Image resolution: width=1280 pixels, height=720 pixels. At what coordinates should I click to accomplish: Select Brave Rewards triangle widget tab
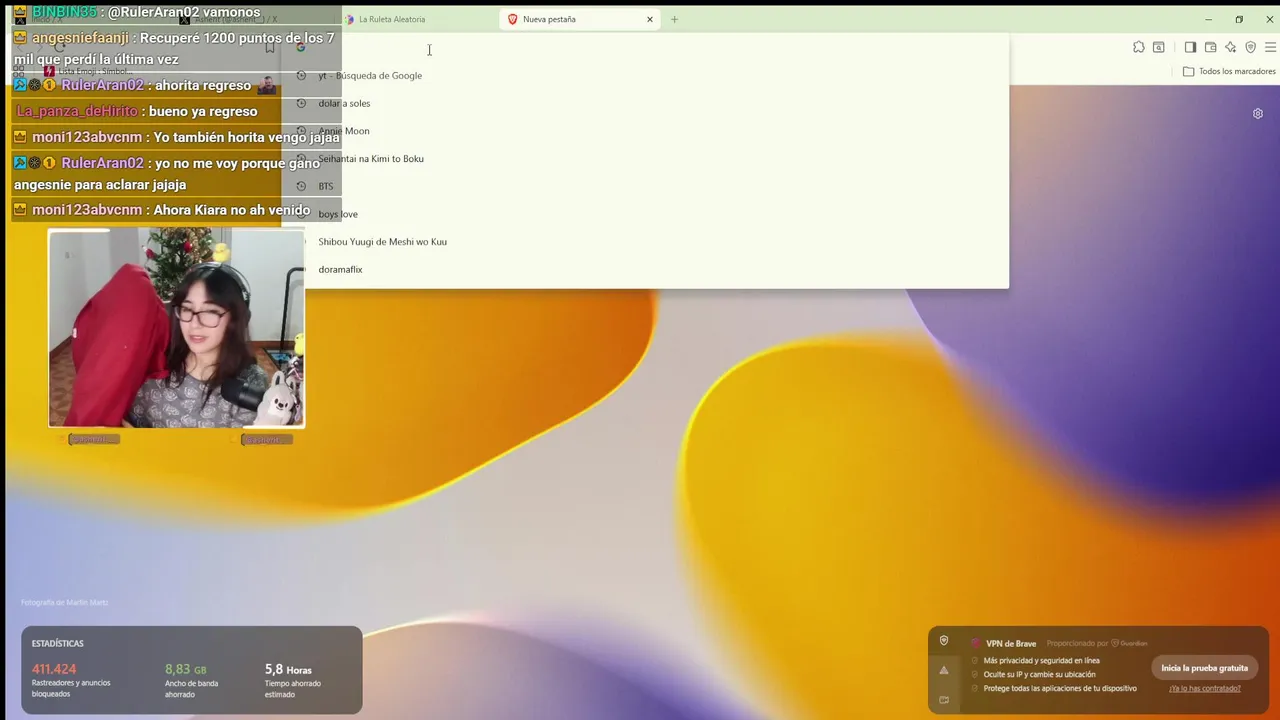coord(943,670)
